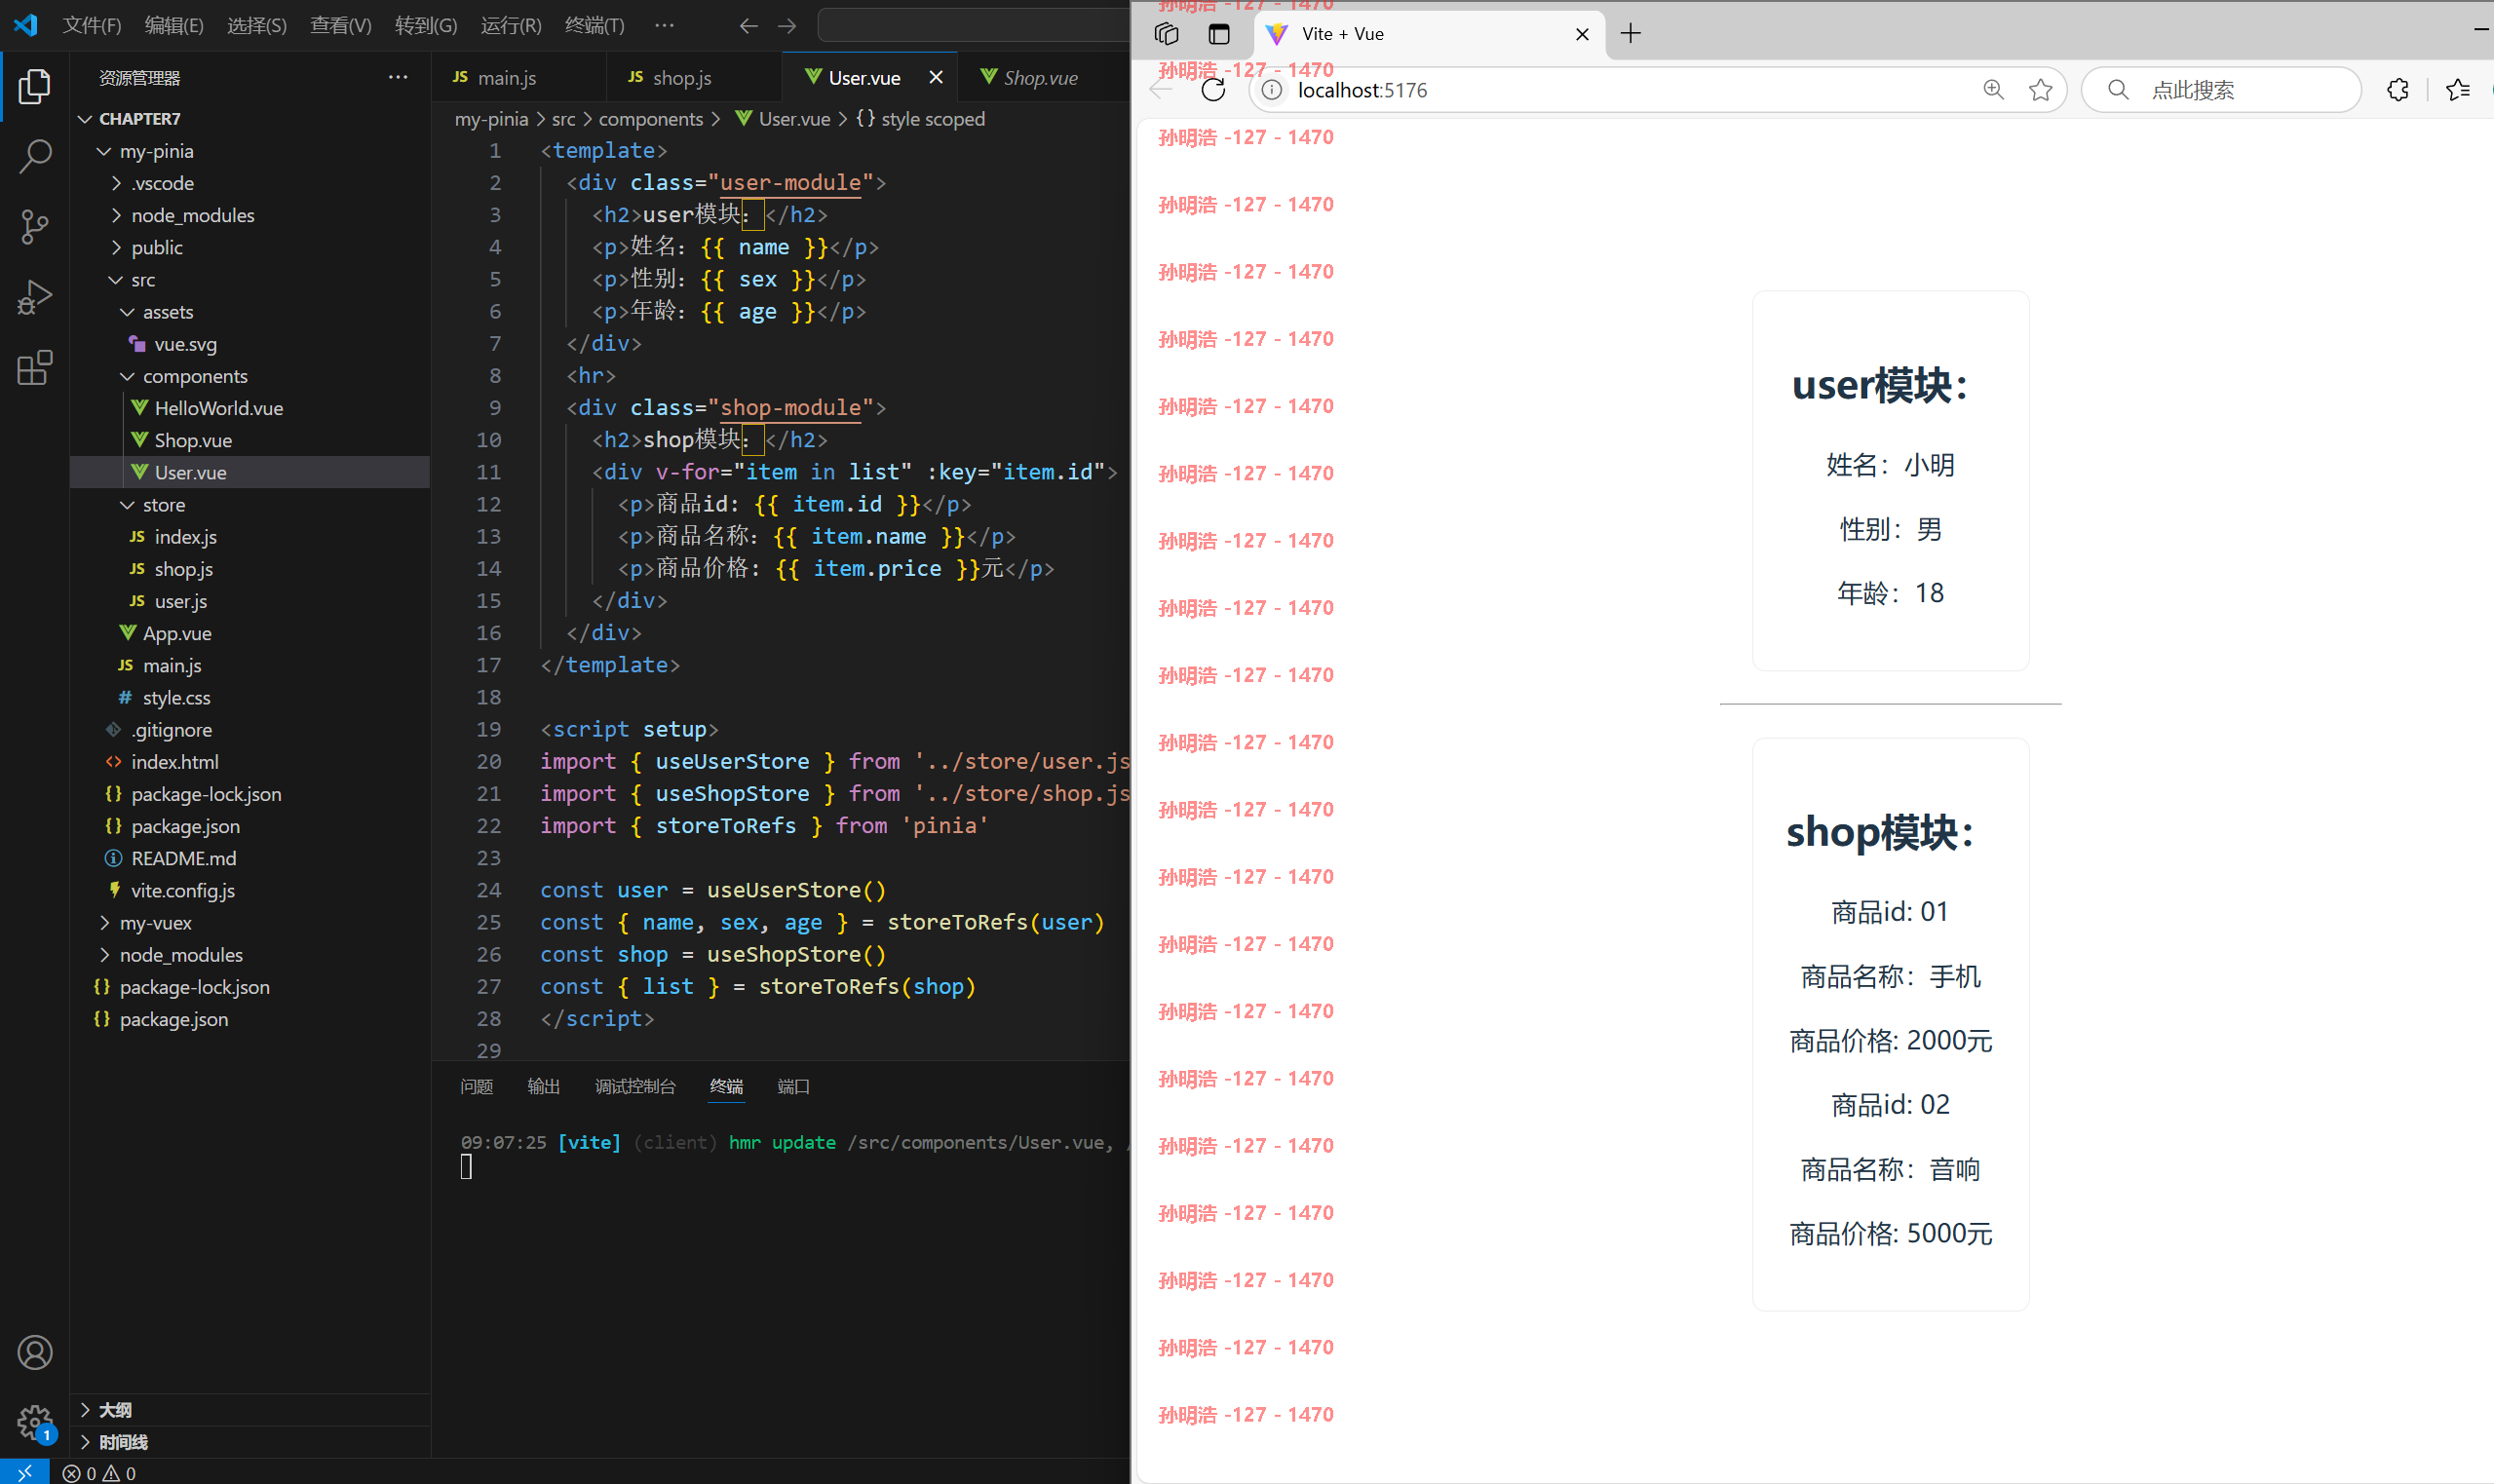Open the Manage gear settings icon
2494x1484 pixels.
[34, 1420]
